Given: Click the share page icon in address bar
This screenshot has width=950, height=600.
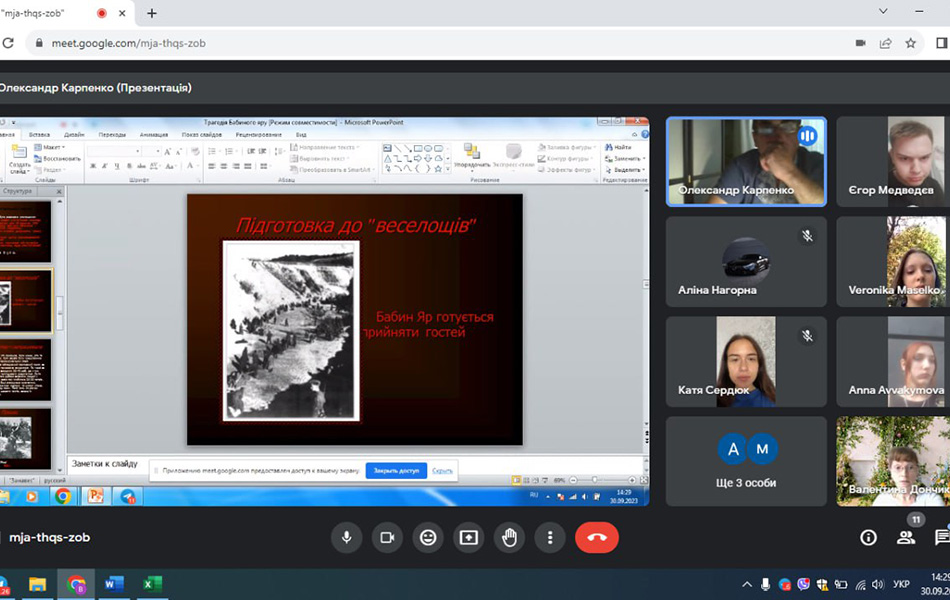Looking at the screenshot, I should point(886,43).
